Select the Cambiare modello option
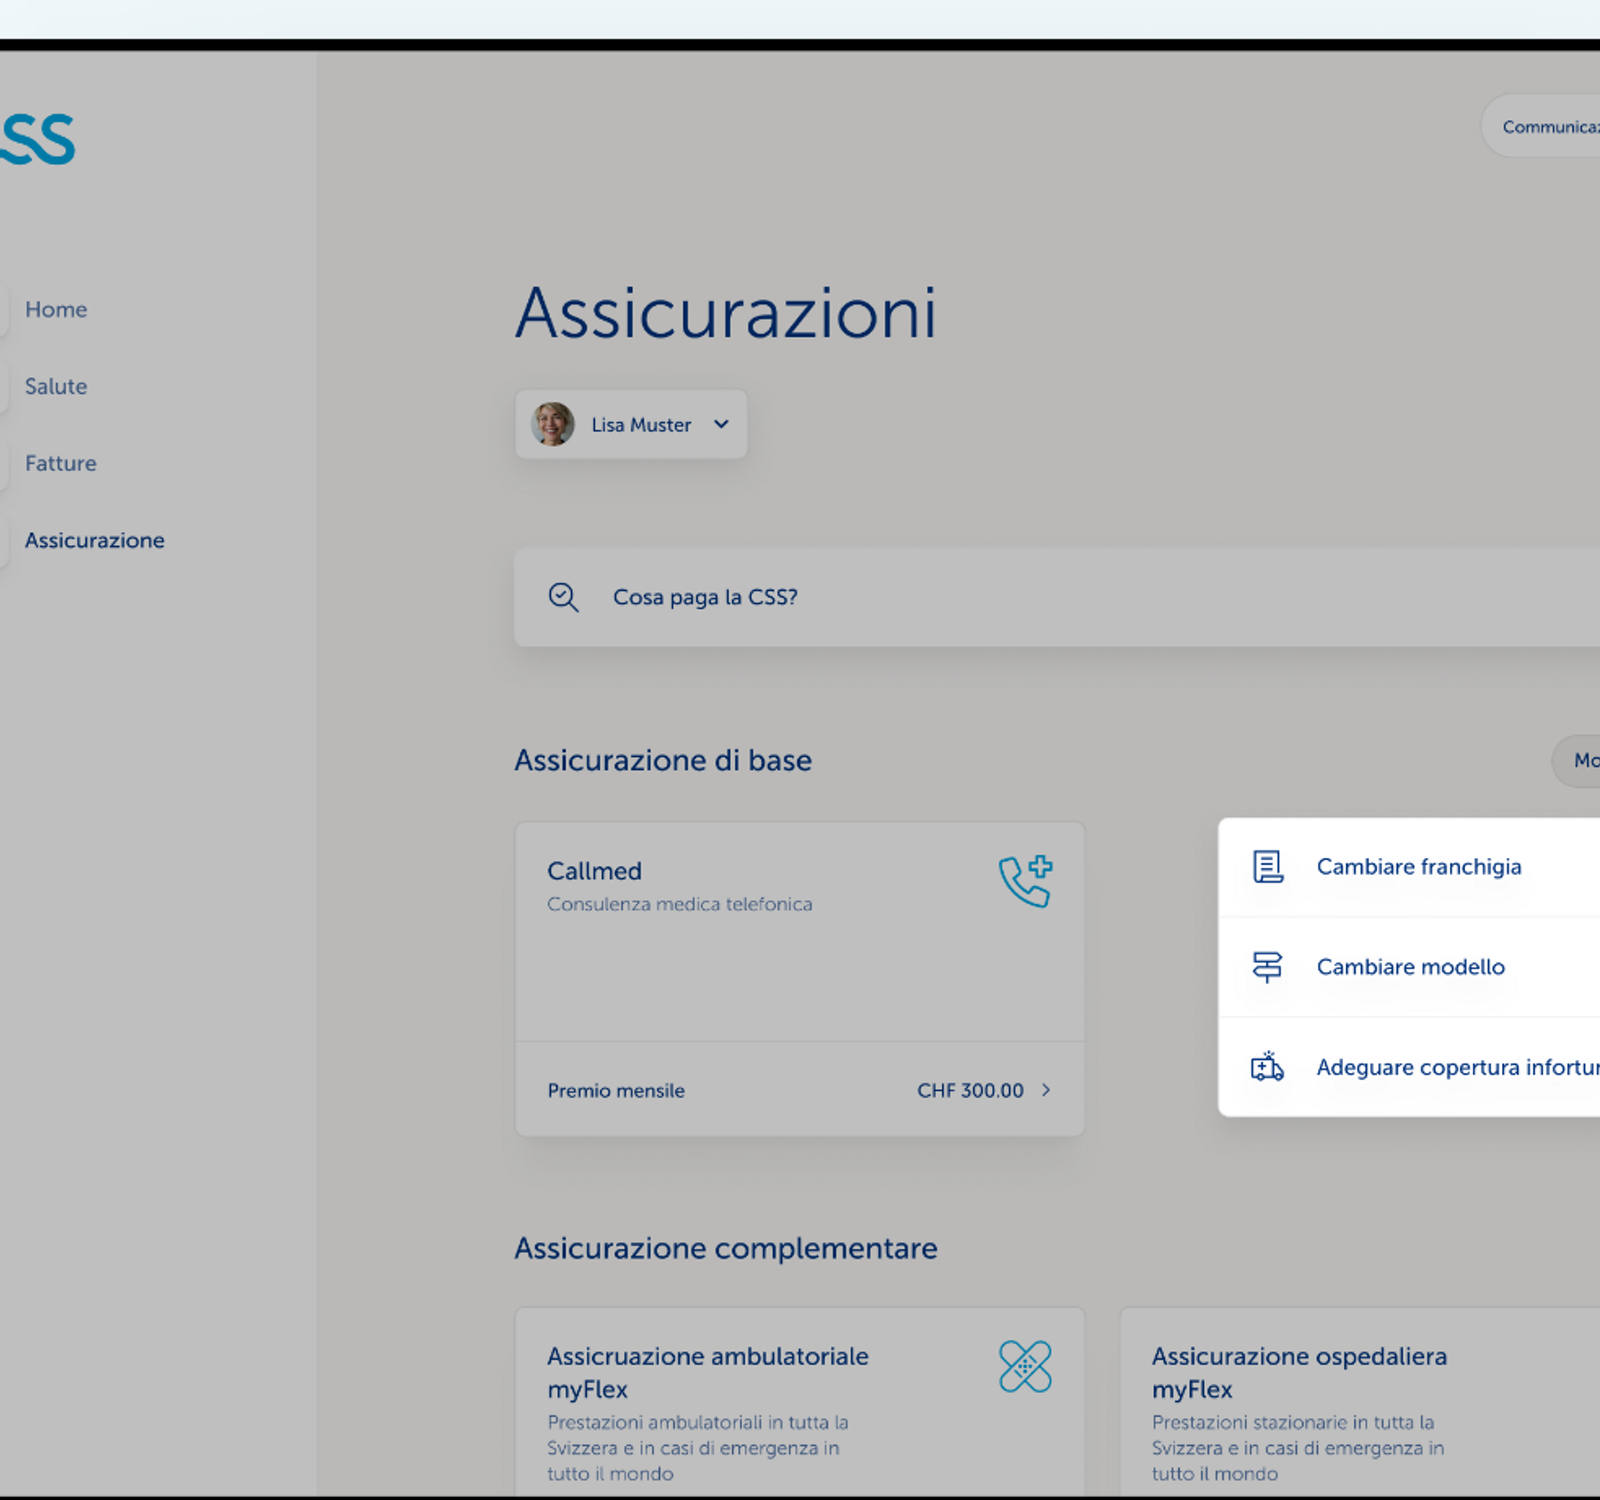The image size is (1600, 1500). tap(1410, 967)
